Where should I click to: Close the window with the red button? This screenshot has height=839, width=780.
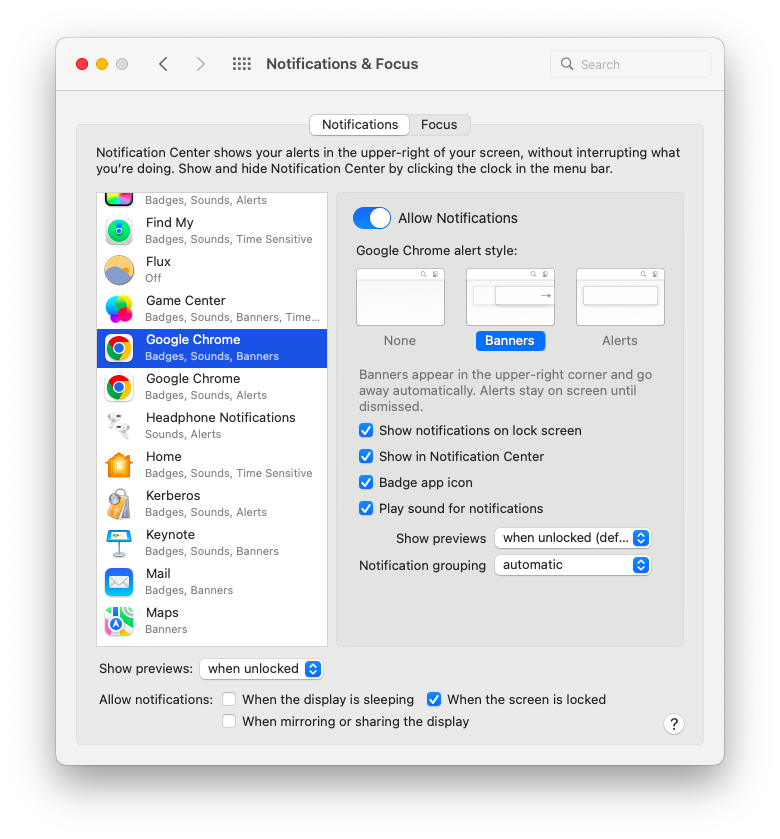coord(82,64)
